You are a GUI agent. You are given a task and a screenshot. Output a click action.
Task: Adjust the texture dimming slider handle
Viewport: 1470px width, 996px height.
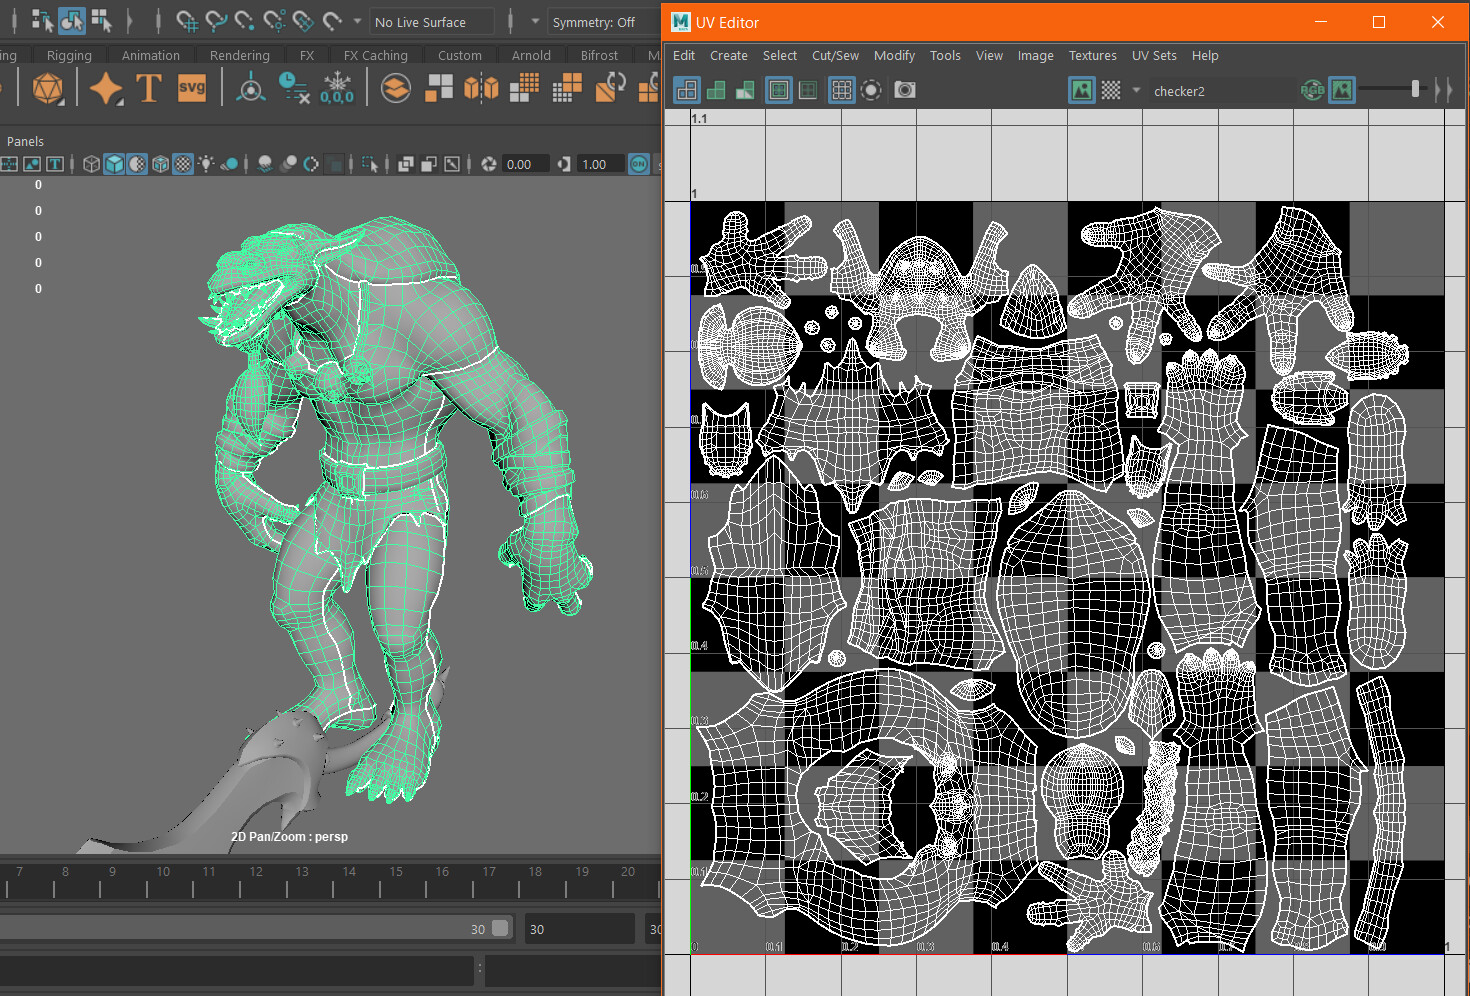pos(1415,90)
